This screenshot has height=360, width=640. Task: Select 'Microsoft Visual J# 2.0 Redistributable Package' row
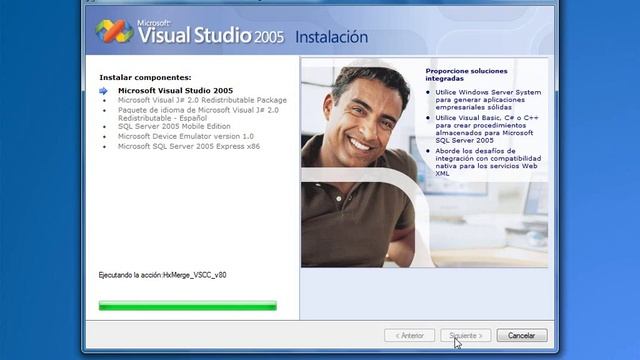(x=202, y=100)
